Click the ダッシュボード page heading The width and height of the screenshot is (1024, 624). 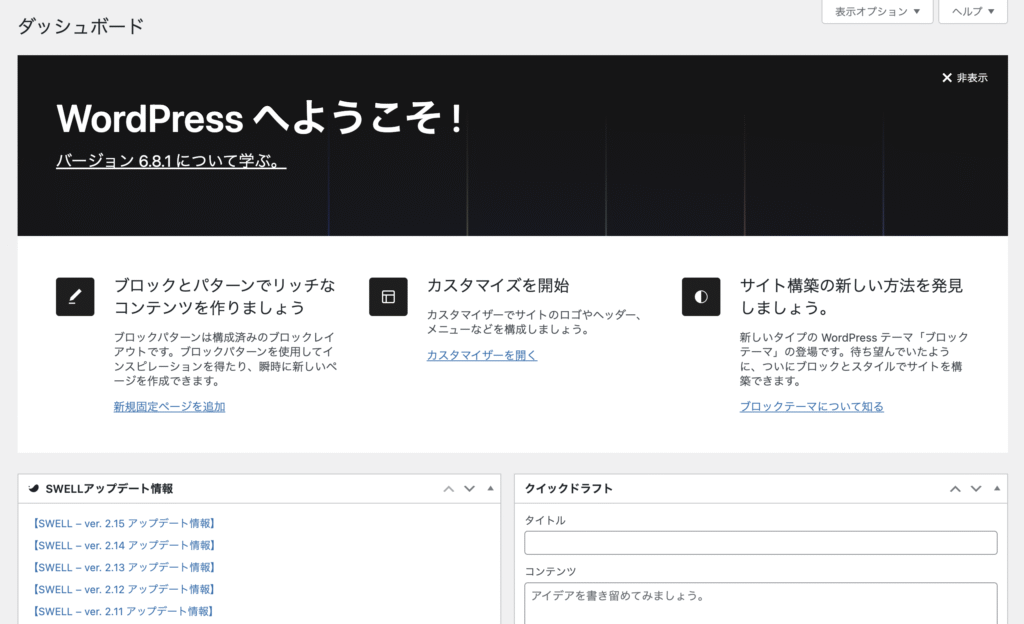click(80, 27)
